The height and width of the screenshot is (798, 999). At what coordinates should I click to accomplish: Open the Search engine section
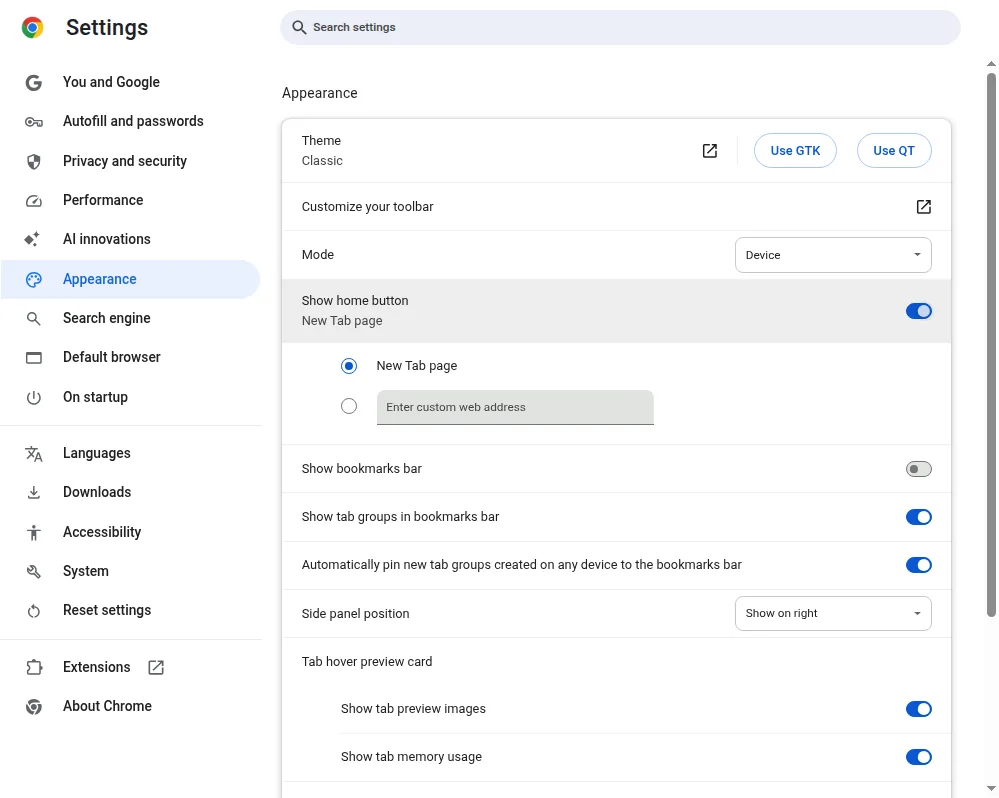130,318
